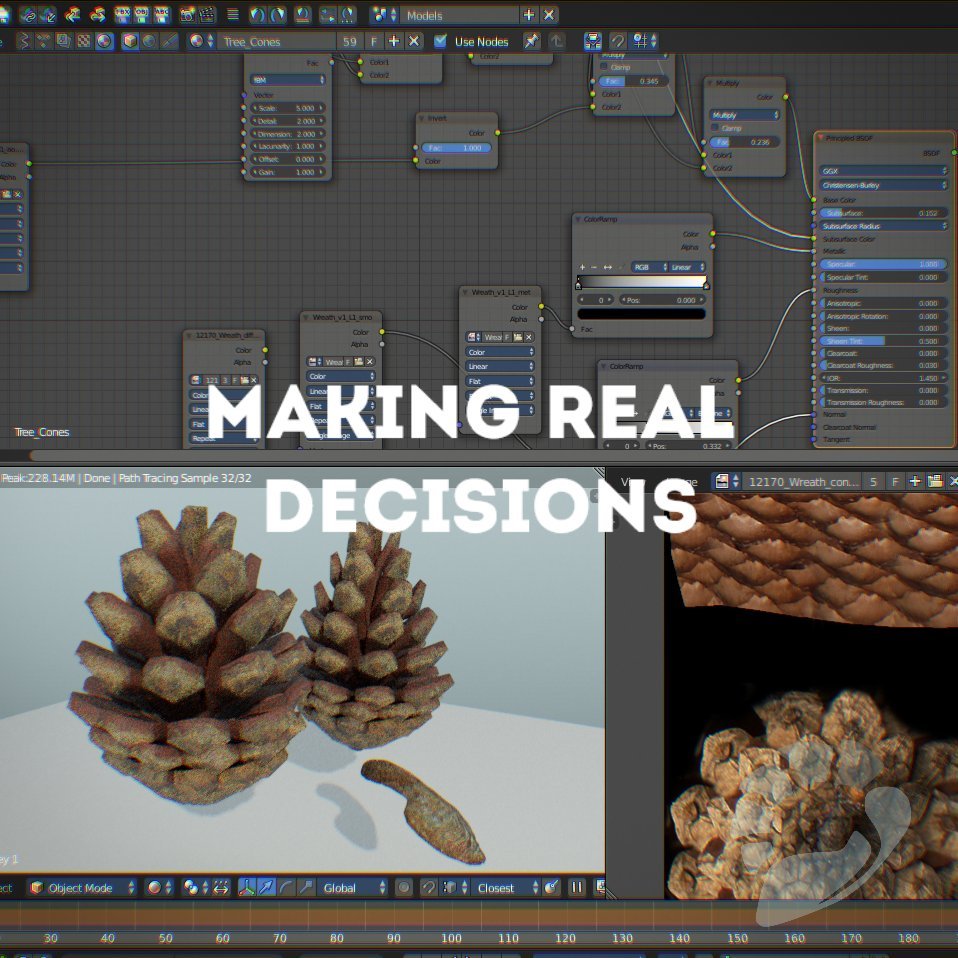Screen dimensions: 958x958
Task: Click the render camera icon in top bar
Action: click(187, 14)
